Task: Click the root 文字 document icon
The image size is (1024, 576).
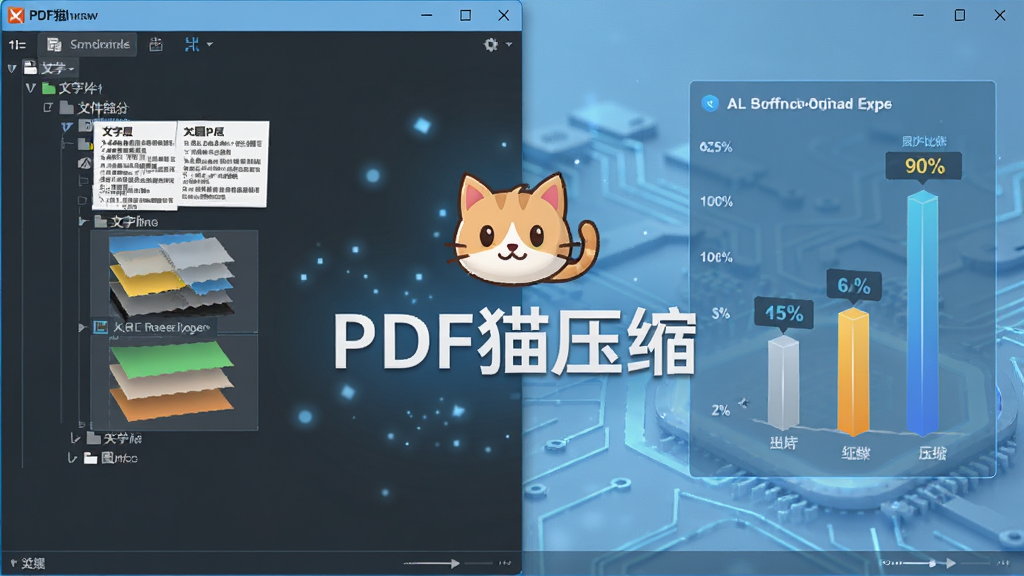Action: pos(30,67)
